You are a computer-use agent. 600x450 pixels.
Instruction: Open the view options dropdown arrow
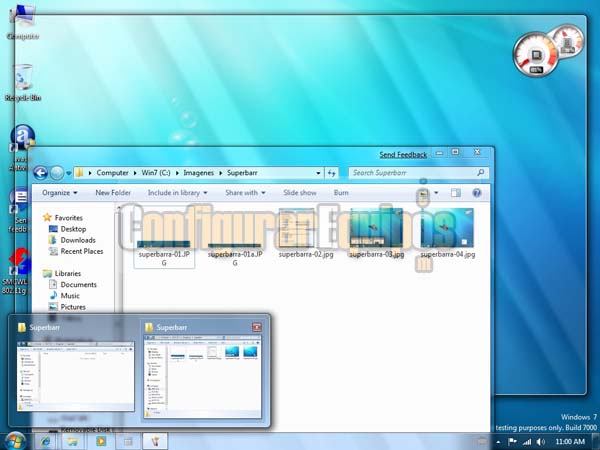click(436, 193)
